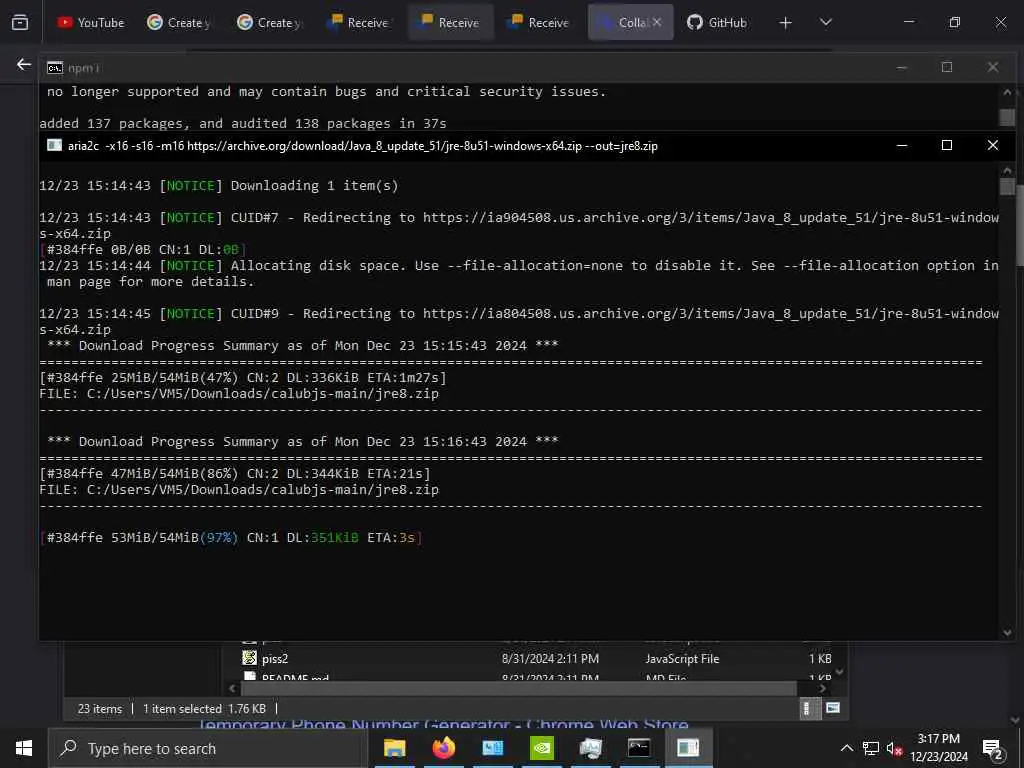This screenshot has width=1024, height=768.
Task: Open the Command Prompt taskbar icon
Action: 639,748
